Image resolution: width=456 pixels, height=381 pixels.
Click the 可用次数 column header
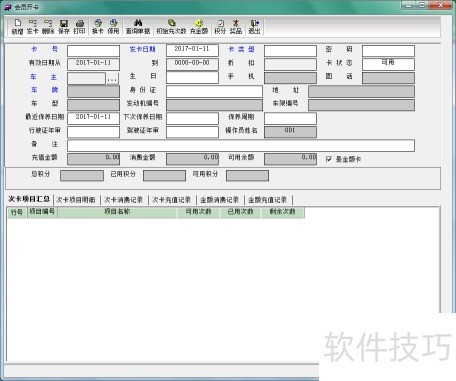pos(199,212)
